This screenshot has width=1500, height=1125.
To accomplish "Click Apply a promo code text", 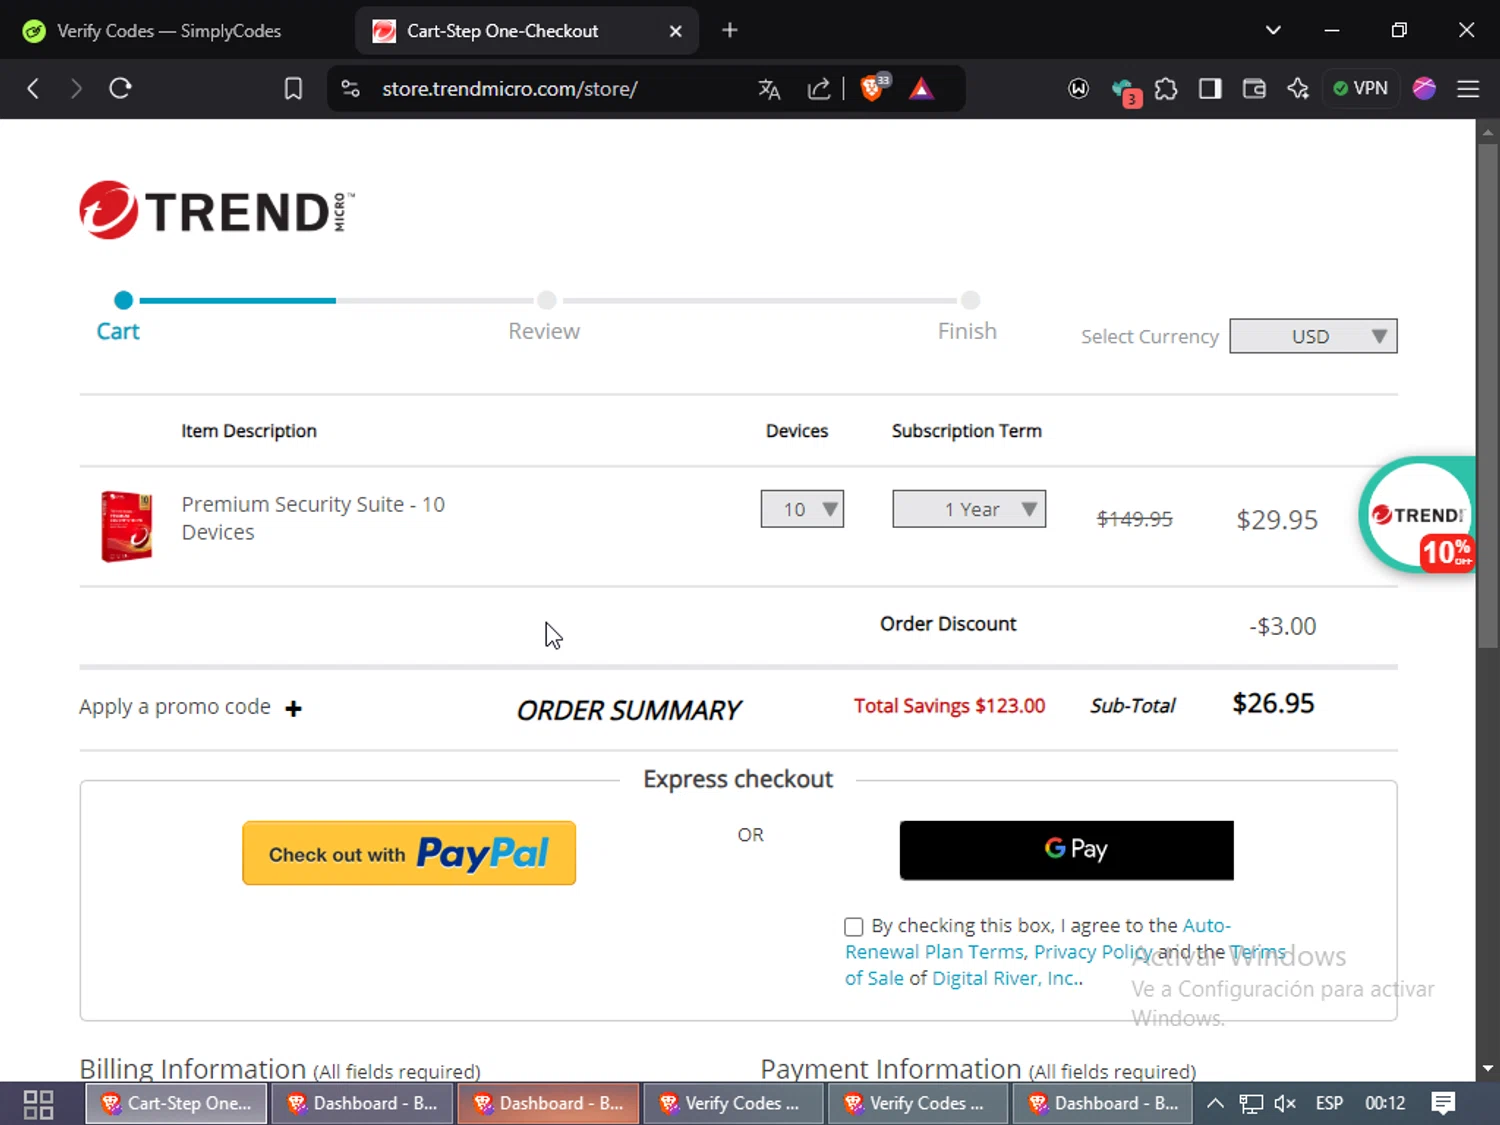I will coord(175,707).
